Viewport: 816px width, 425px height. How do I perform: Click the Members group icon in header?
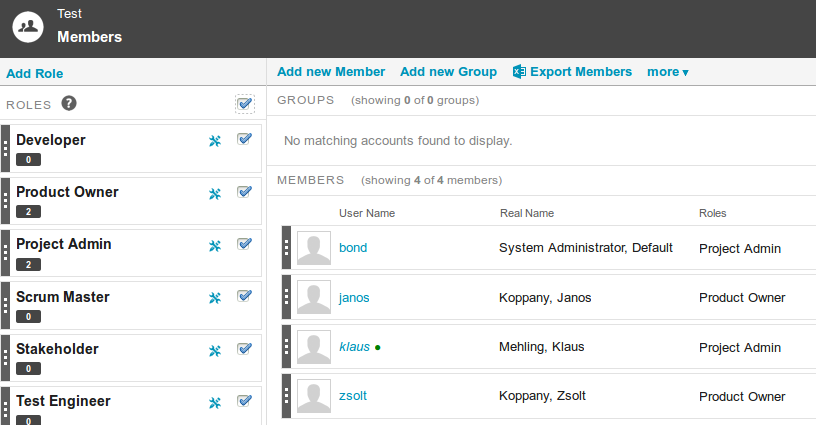pos(28,27)
